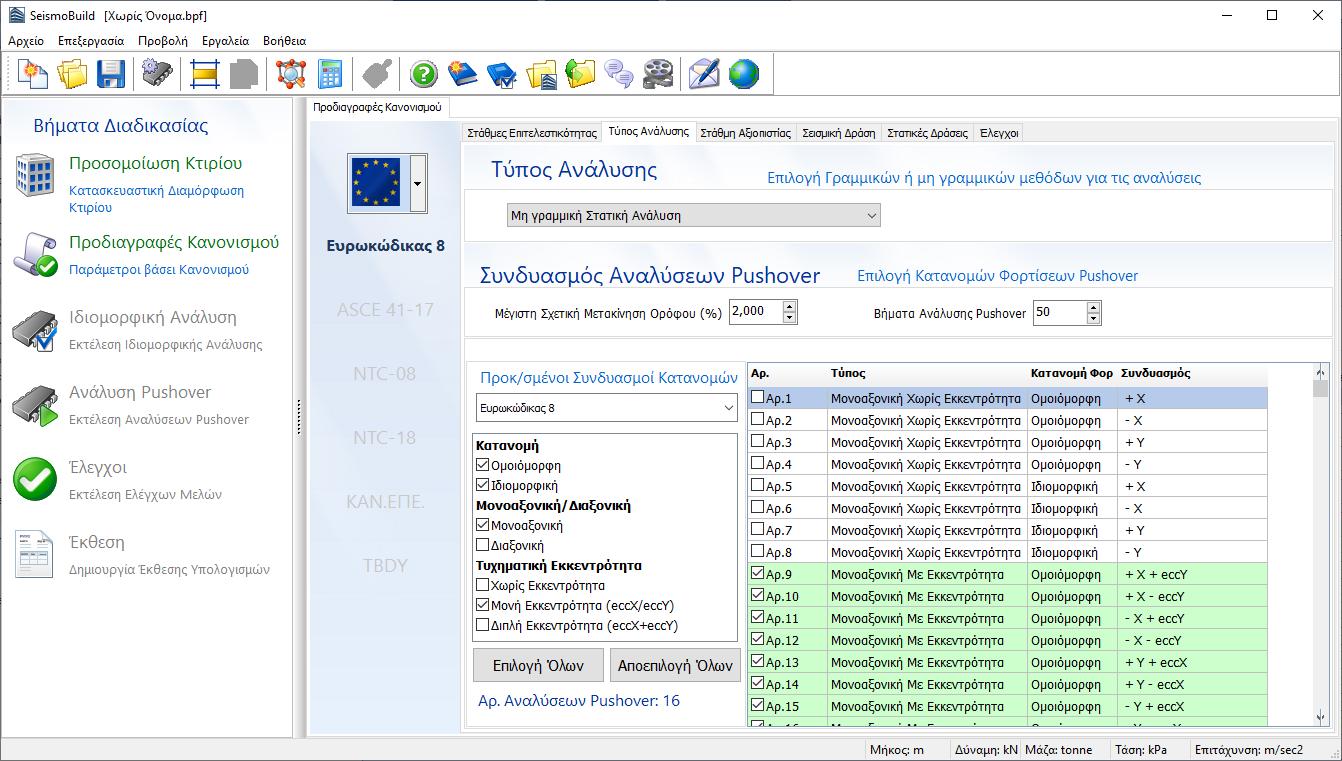1342x761 pixels.
Task: Click the maximum storey drift input field
Action: tap(753, 312)
